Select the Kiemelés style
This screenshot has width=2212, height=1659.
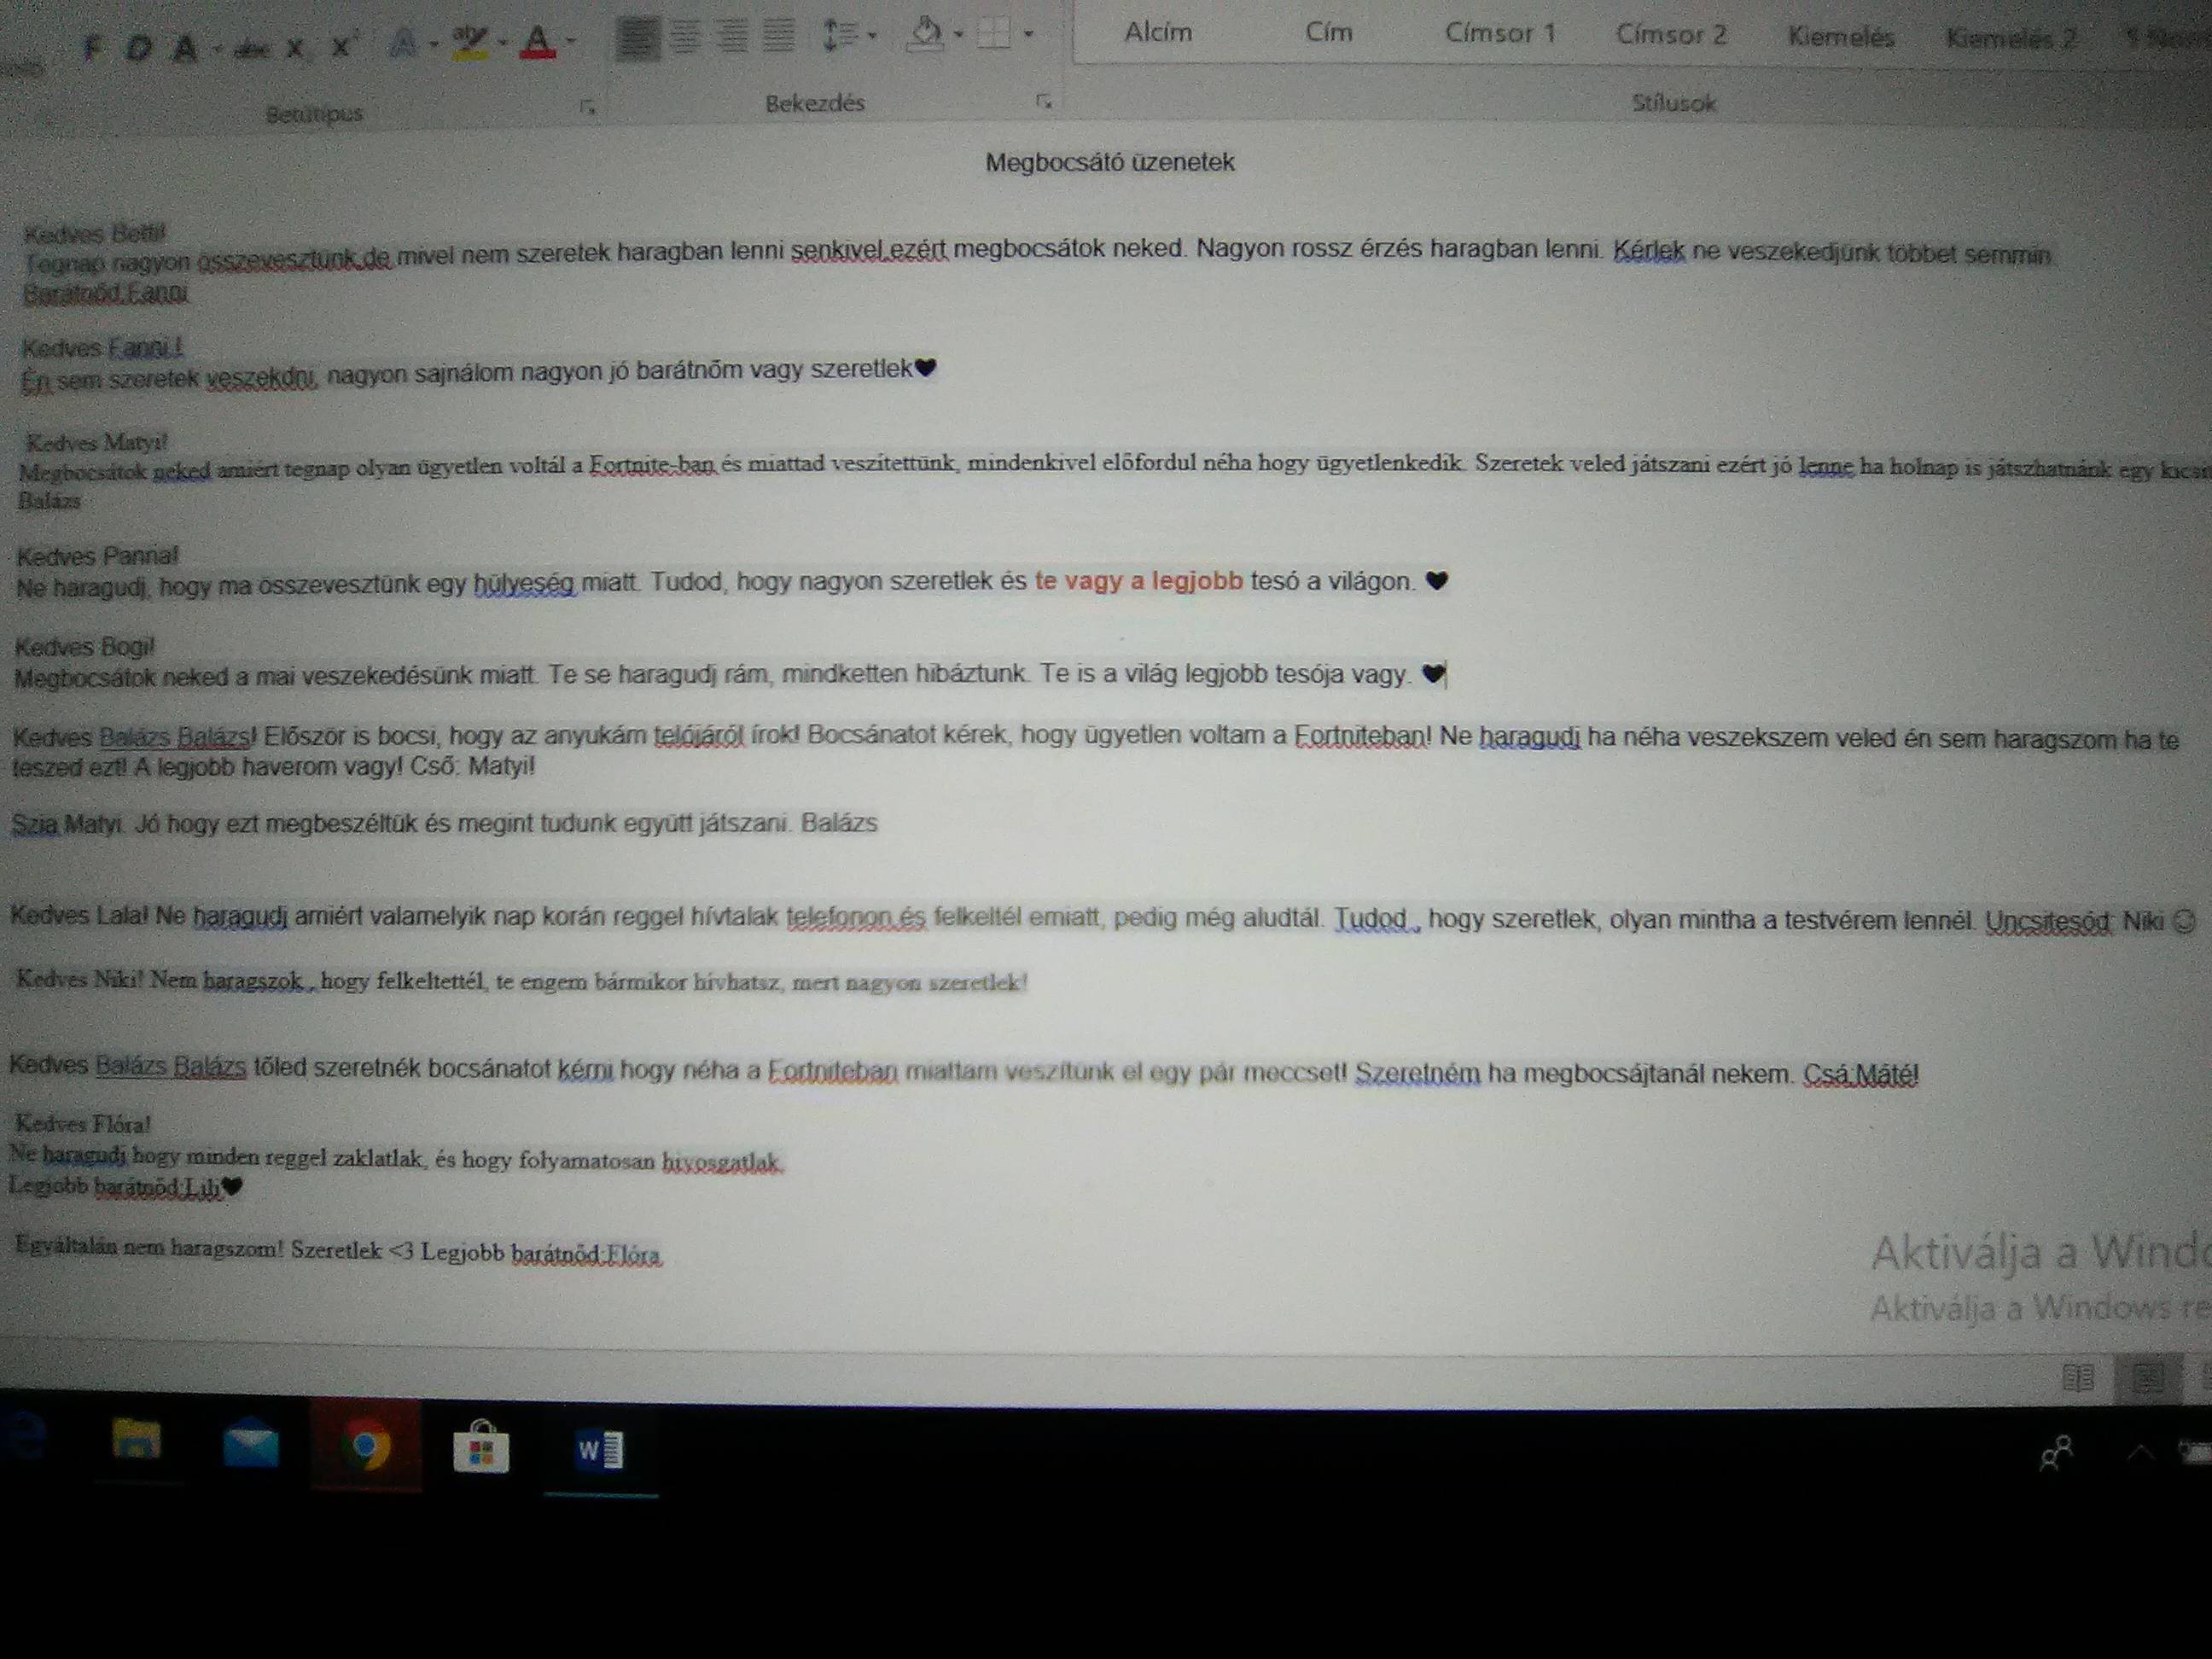(x=1841, y=37)
